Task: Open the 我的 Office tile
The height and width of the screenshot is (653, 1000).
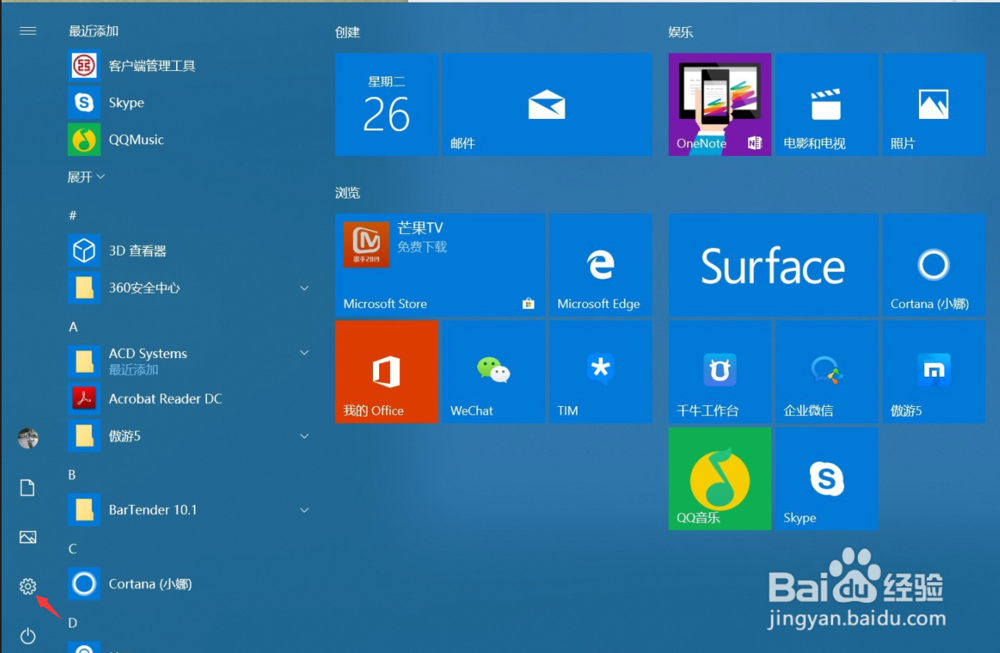Action: (386, 372)
